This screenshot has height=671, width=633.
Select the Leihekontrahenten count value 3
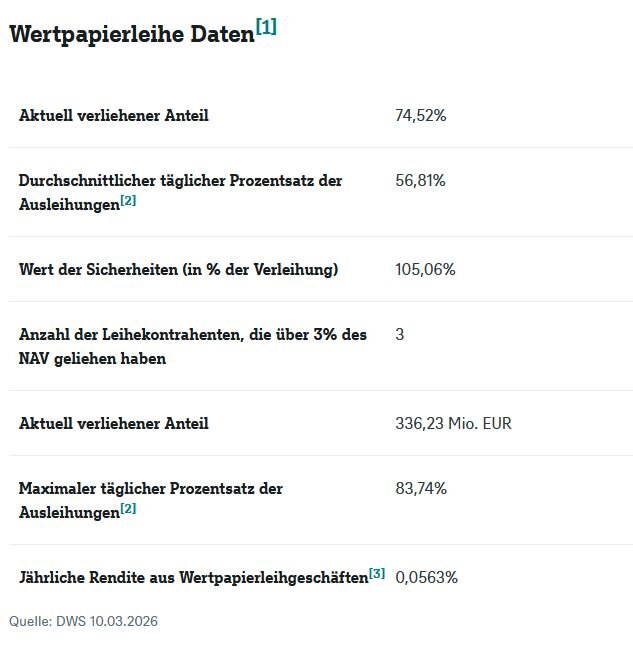tap(400, 334)
